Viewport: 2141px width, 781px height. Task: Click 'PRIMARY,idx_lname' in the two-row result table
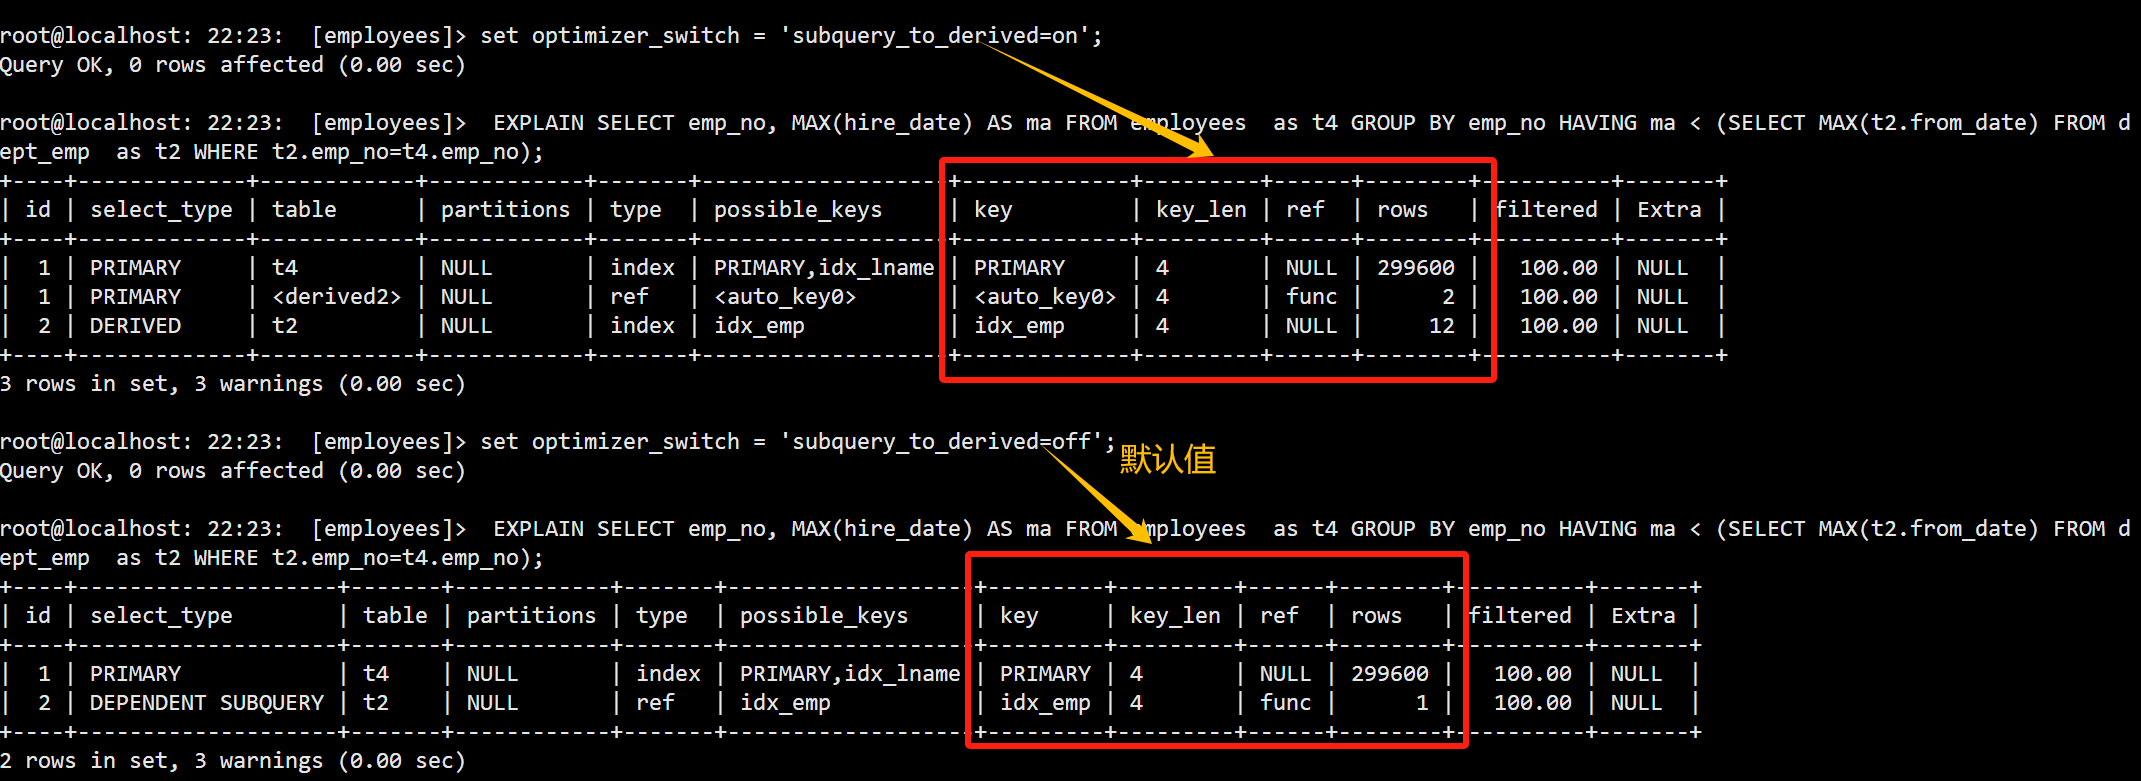point(850,674)
